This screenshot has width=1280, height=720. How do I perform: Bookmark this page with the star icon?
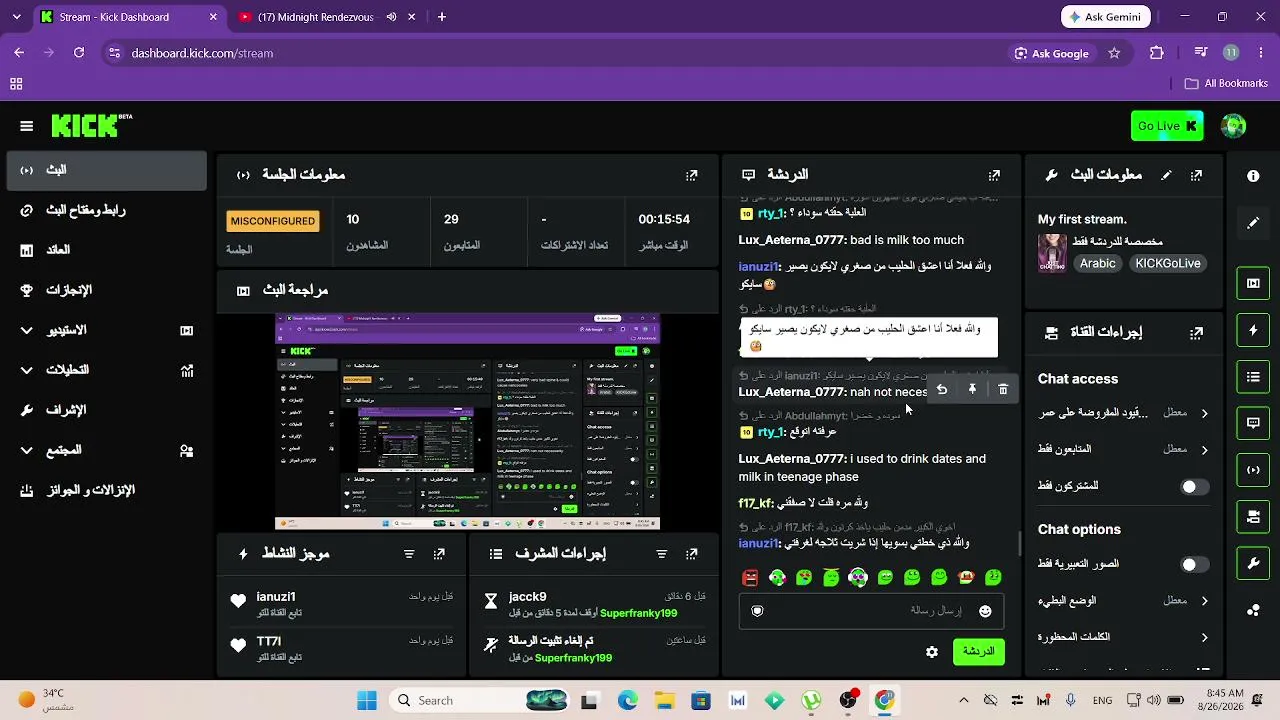1114,53
